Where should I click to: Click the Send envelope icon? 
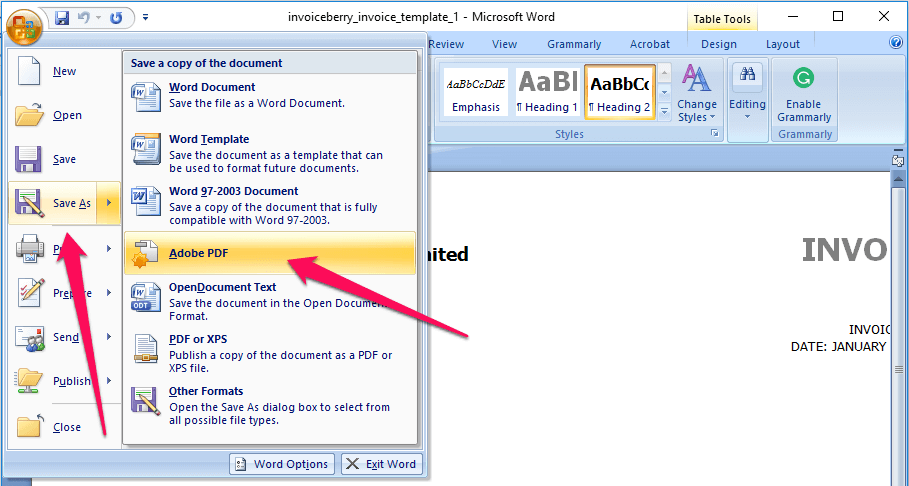coord(30,338)
